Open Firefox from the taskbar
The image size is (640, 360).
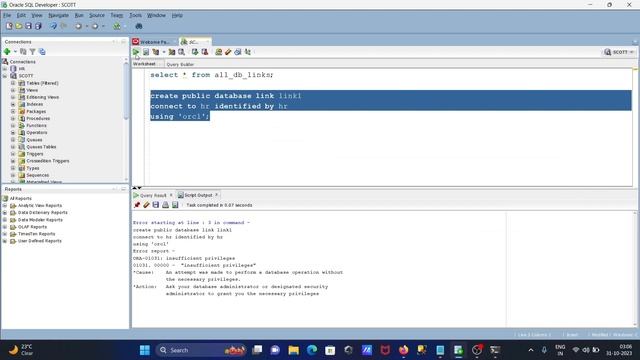tap(404, 350)
